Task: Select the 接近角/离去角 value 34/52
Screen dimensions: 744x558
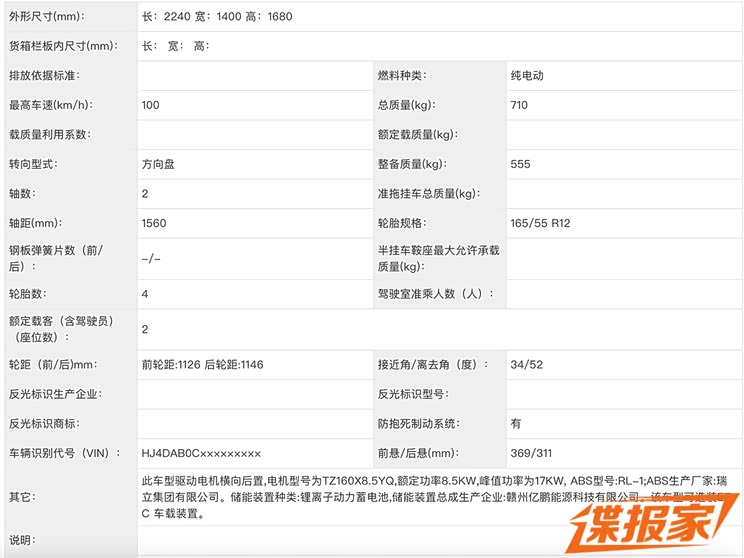Action: coord(526,365)
